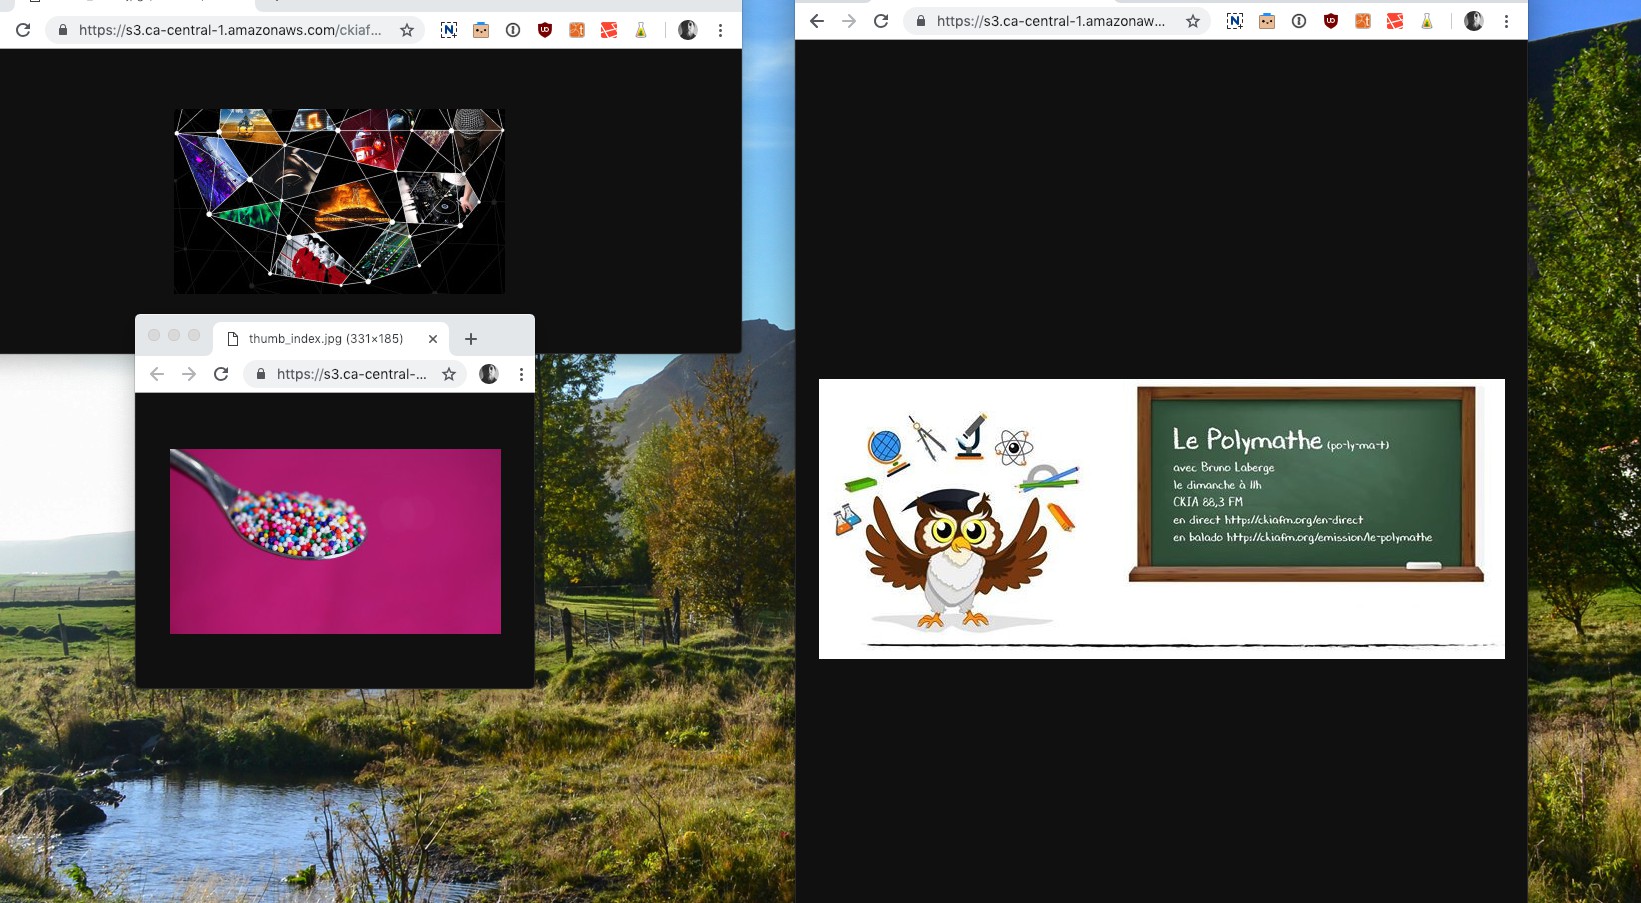Open uBlock Origin shield in right window
The height and width of the screenshot is (903, 1641).
pyautogui.click(x=1331, y=21)
